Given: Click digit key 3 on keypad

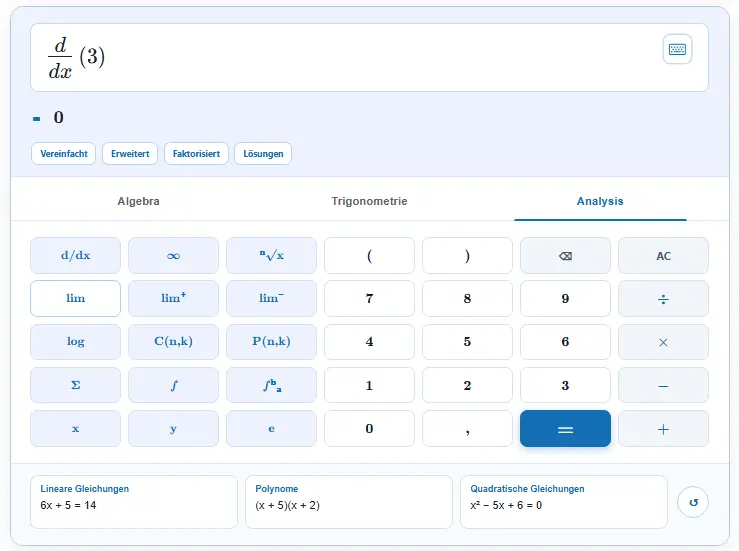Looking at the screenshot, I should (x=565, y=385).
